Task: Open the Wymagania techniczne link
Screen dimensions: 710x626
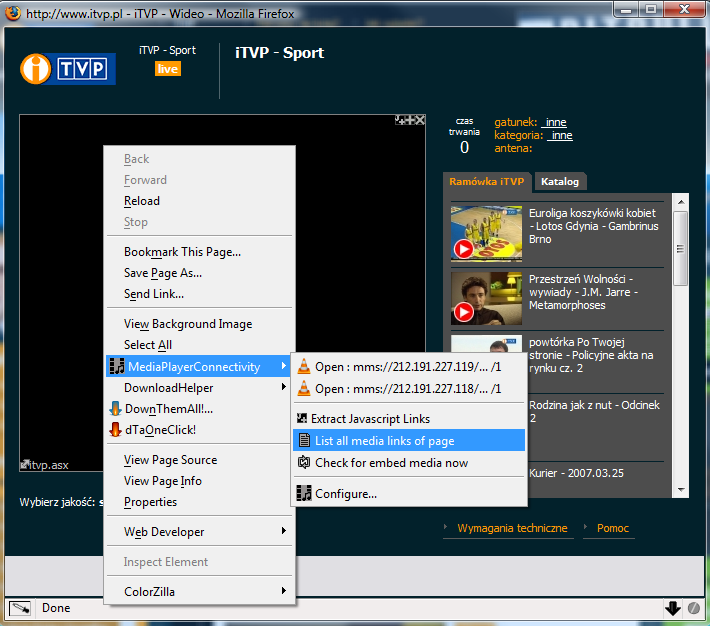Action: point(512,528)
